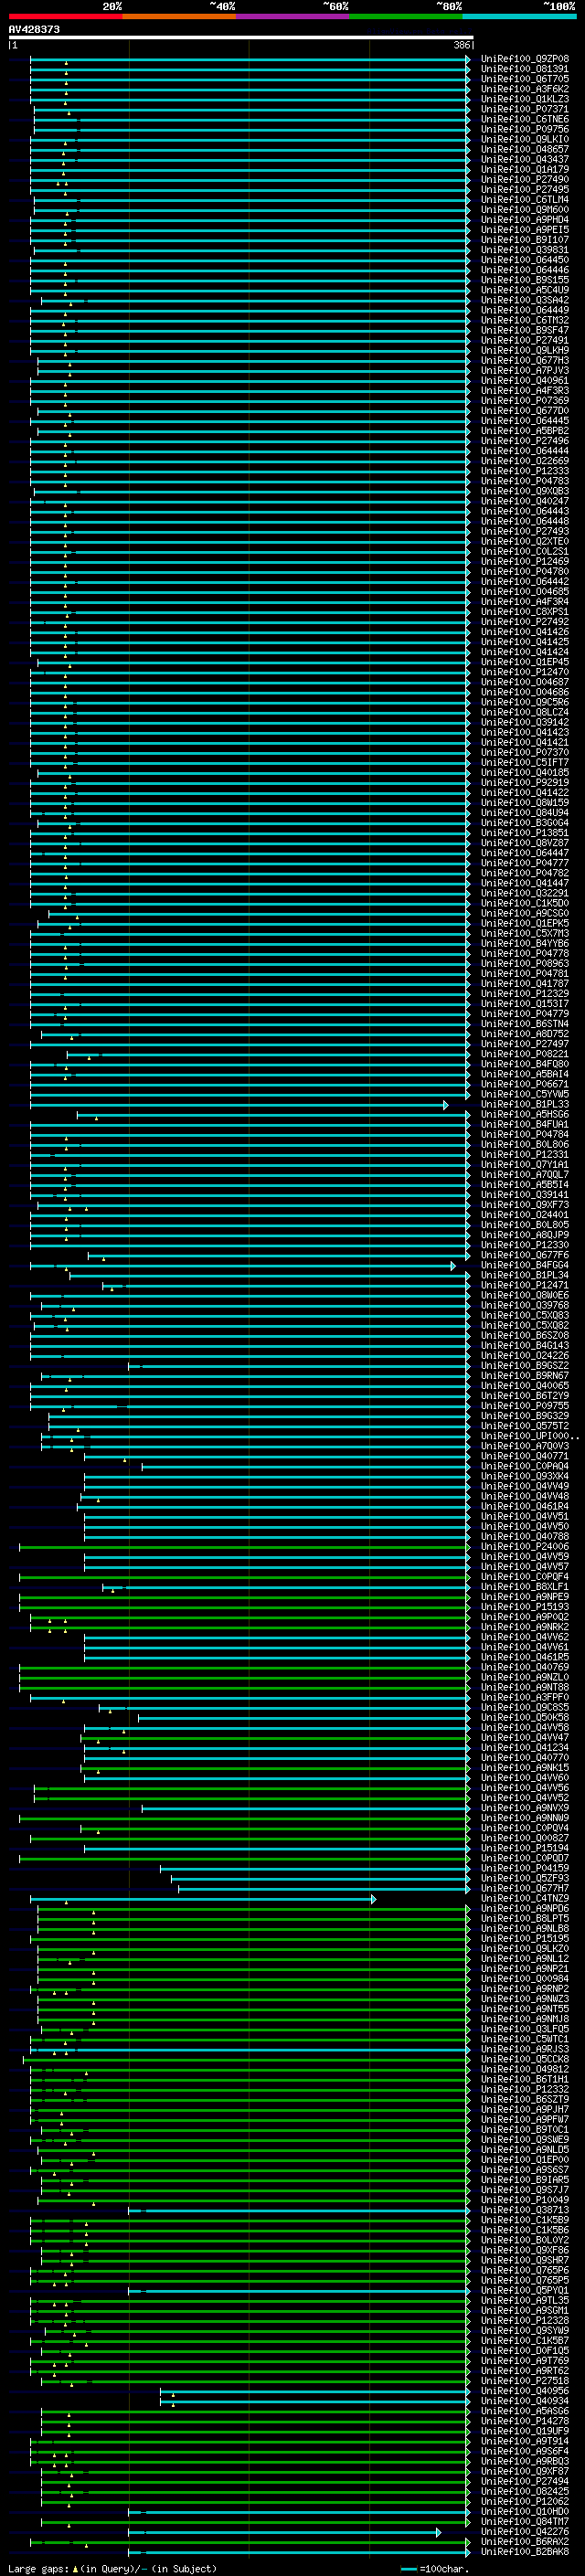Open the UniRef100_P06671 entry
Screen dimensions: 585x2576
coord(525,1084)
